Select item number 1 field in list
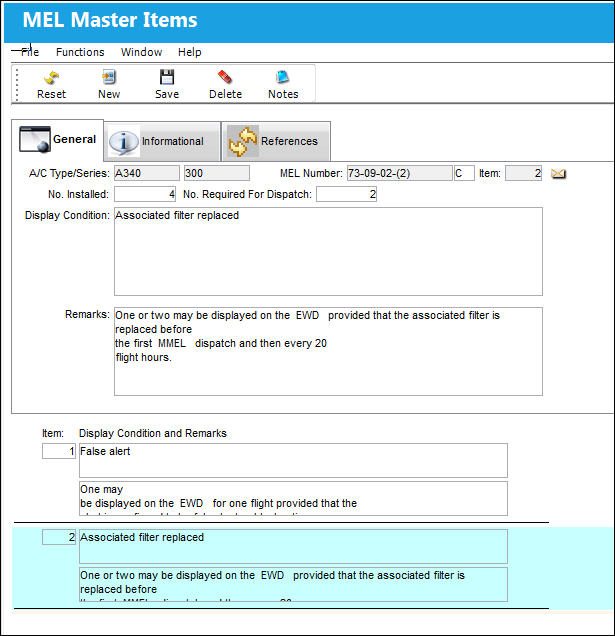Image resolution: width=615 pixels, height=636 pixels. click(x=59, y=451)
